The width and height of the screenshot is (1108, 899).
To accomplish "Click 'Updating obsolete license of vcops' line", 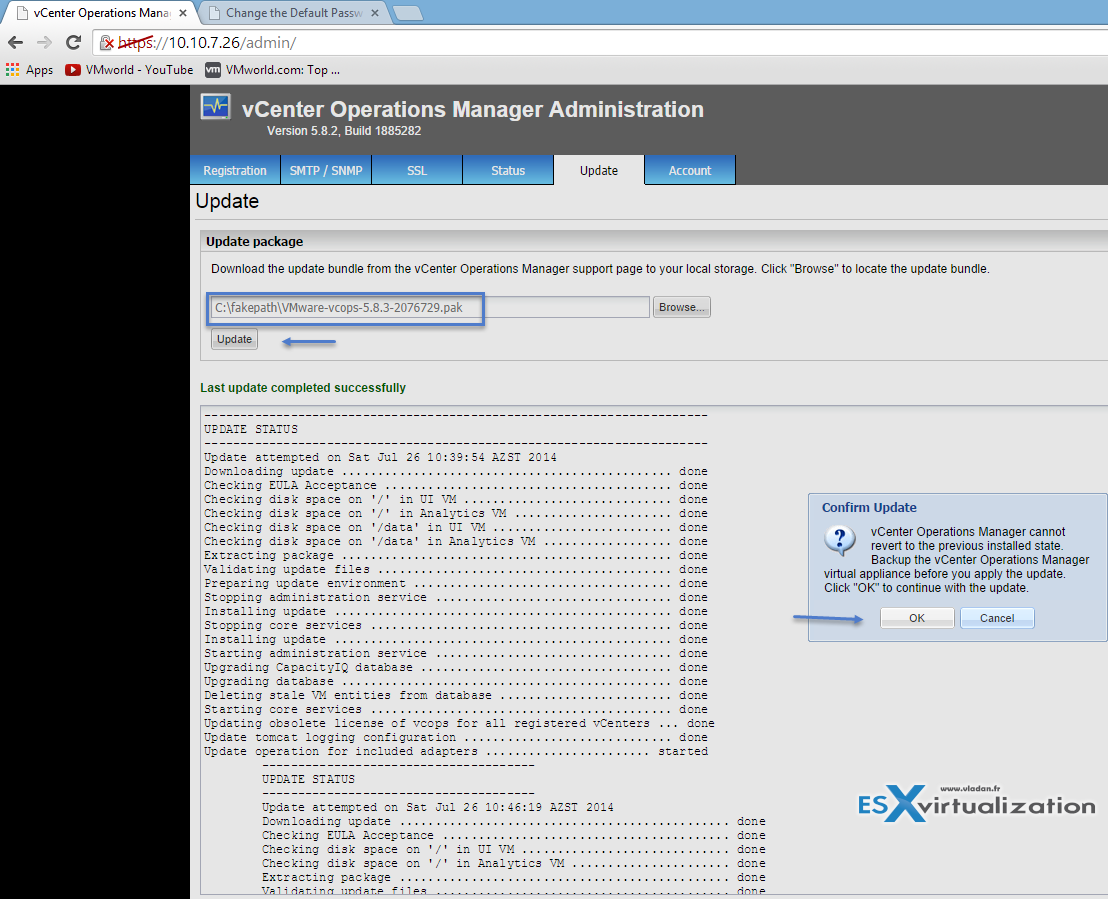I will tap(459, 724).
